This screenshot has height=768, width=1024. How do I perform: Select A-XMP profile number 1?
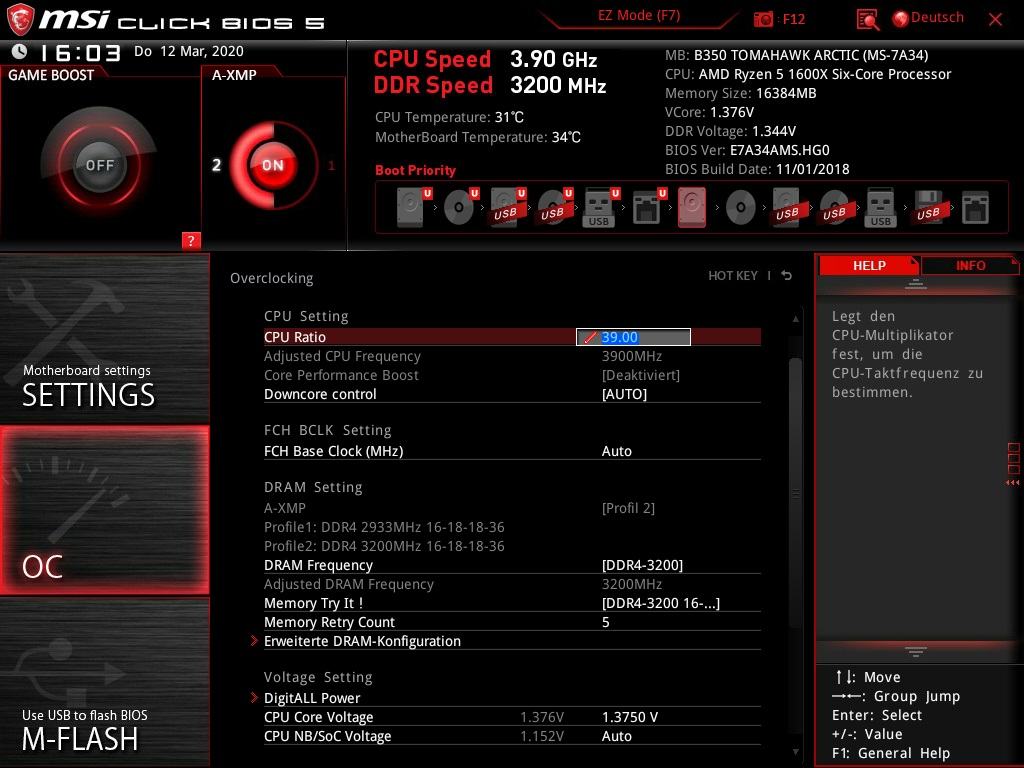tap(331, 165)
